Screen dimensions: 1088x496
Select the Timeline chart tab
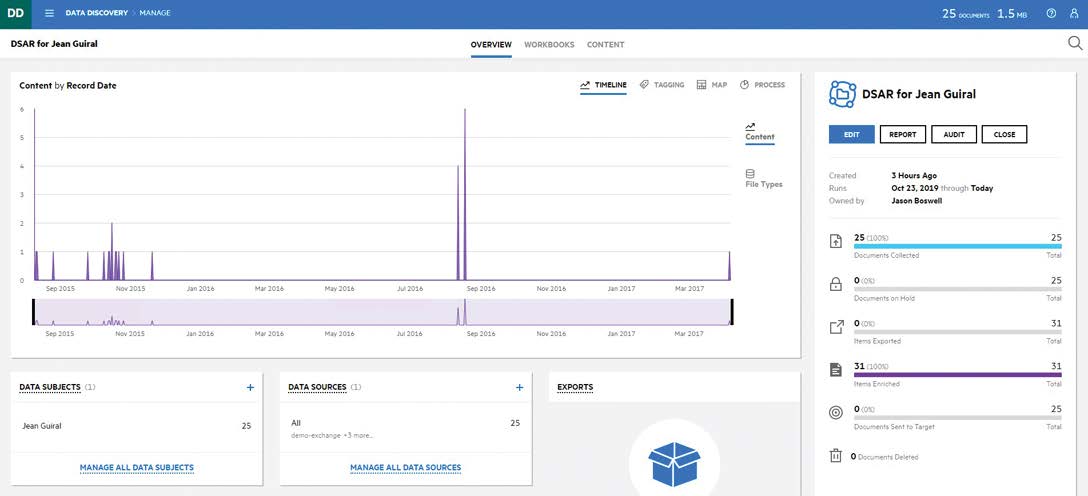click(603, 85)
